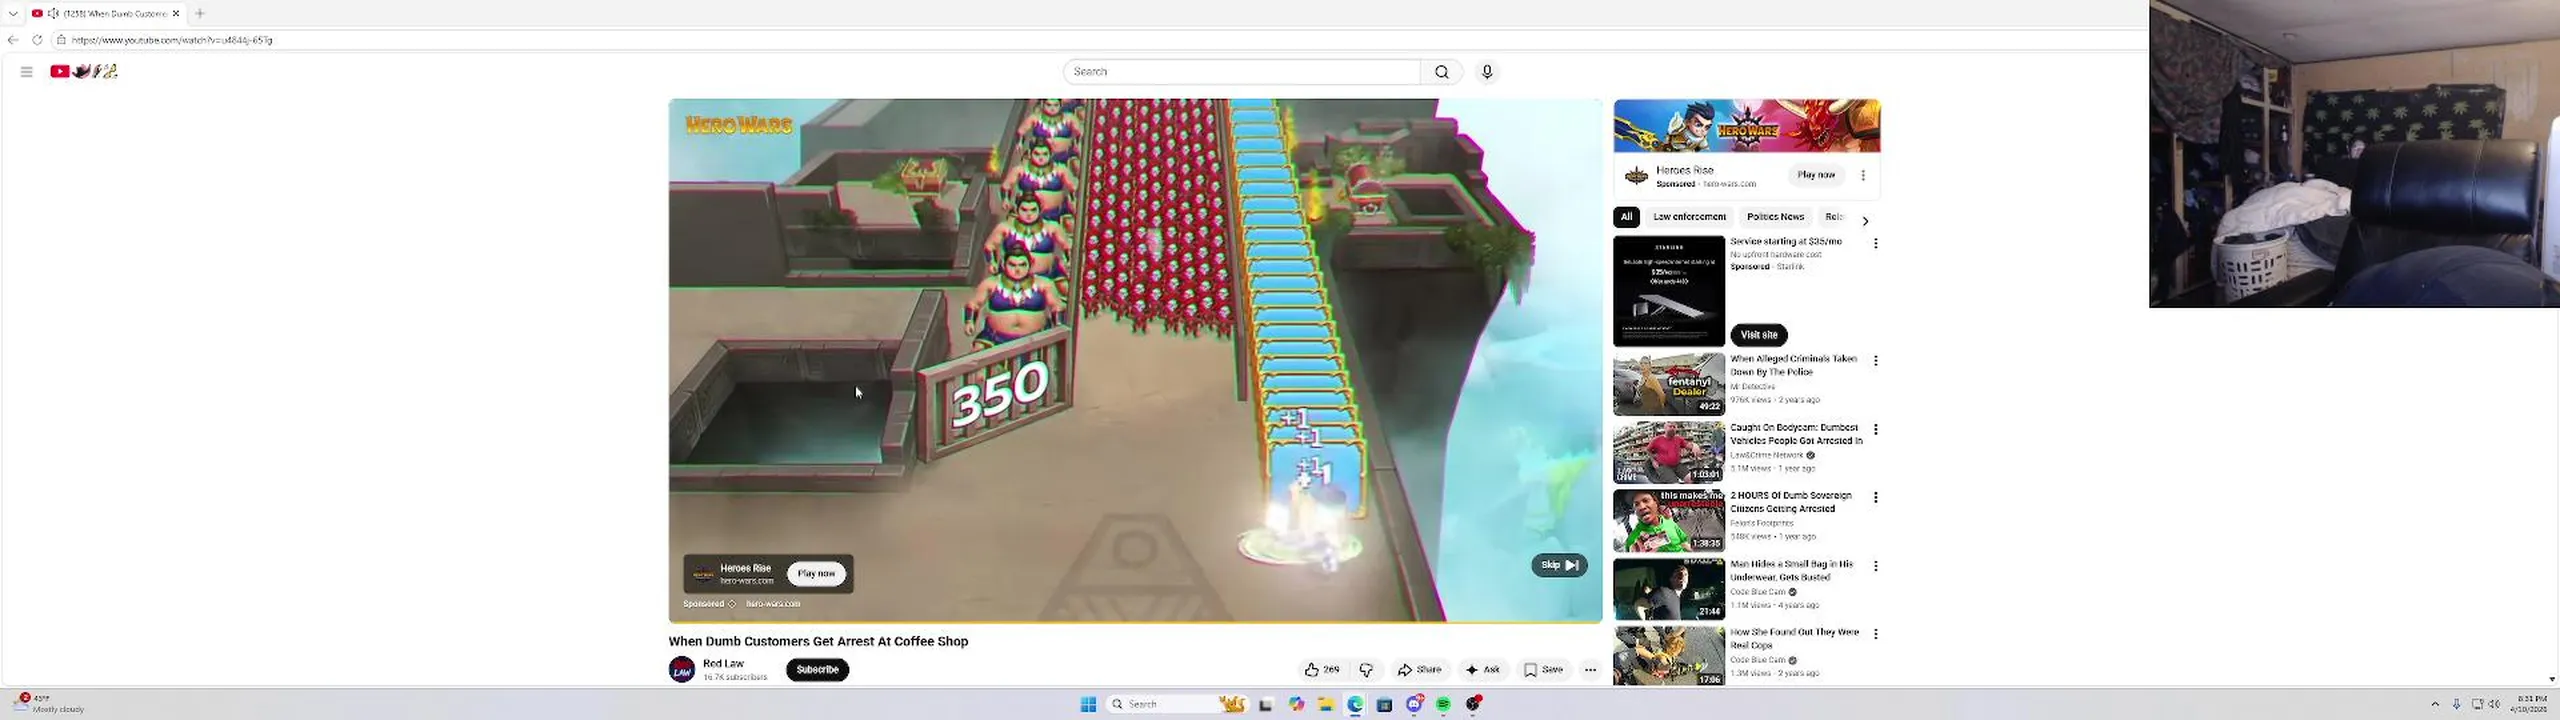
Task: Like the video with thumbs-up button
Action: (1321, 670)
